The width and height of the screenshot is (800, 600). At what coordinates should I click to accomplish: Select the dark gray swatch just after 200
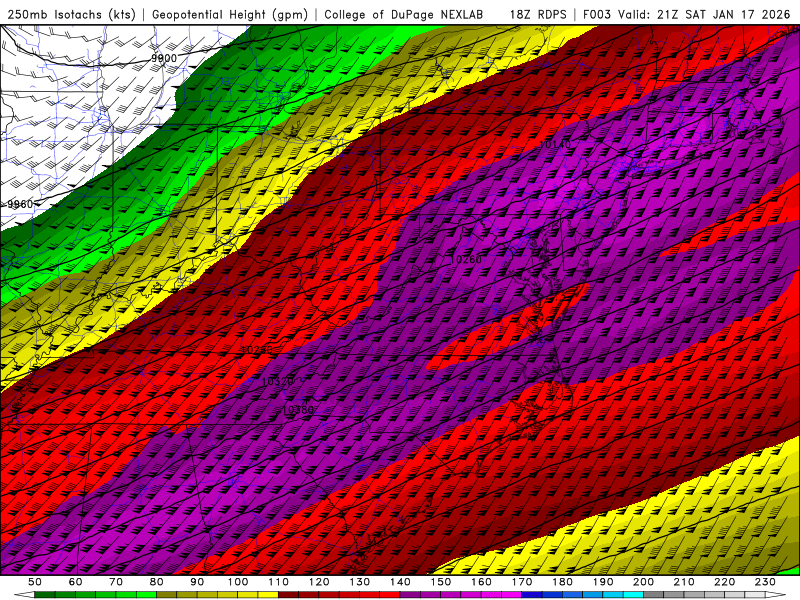(654, 595)
